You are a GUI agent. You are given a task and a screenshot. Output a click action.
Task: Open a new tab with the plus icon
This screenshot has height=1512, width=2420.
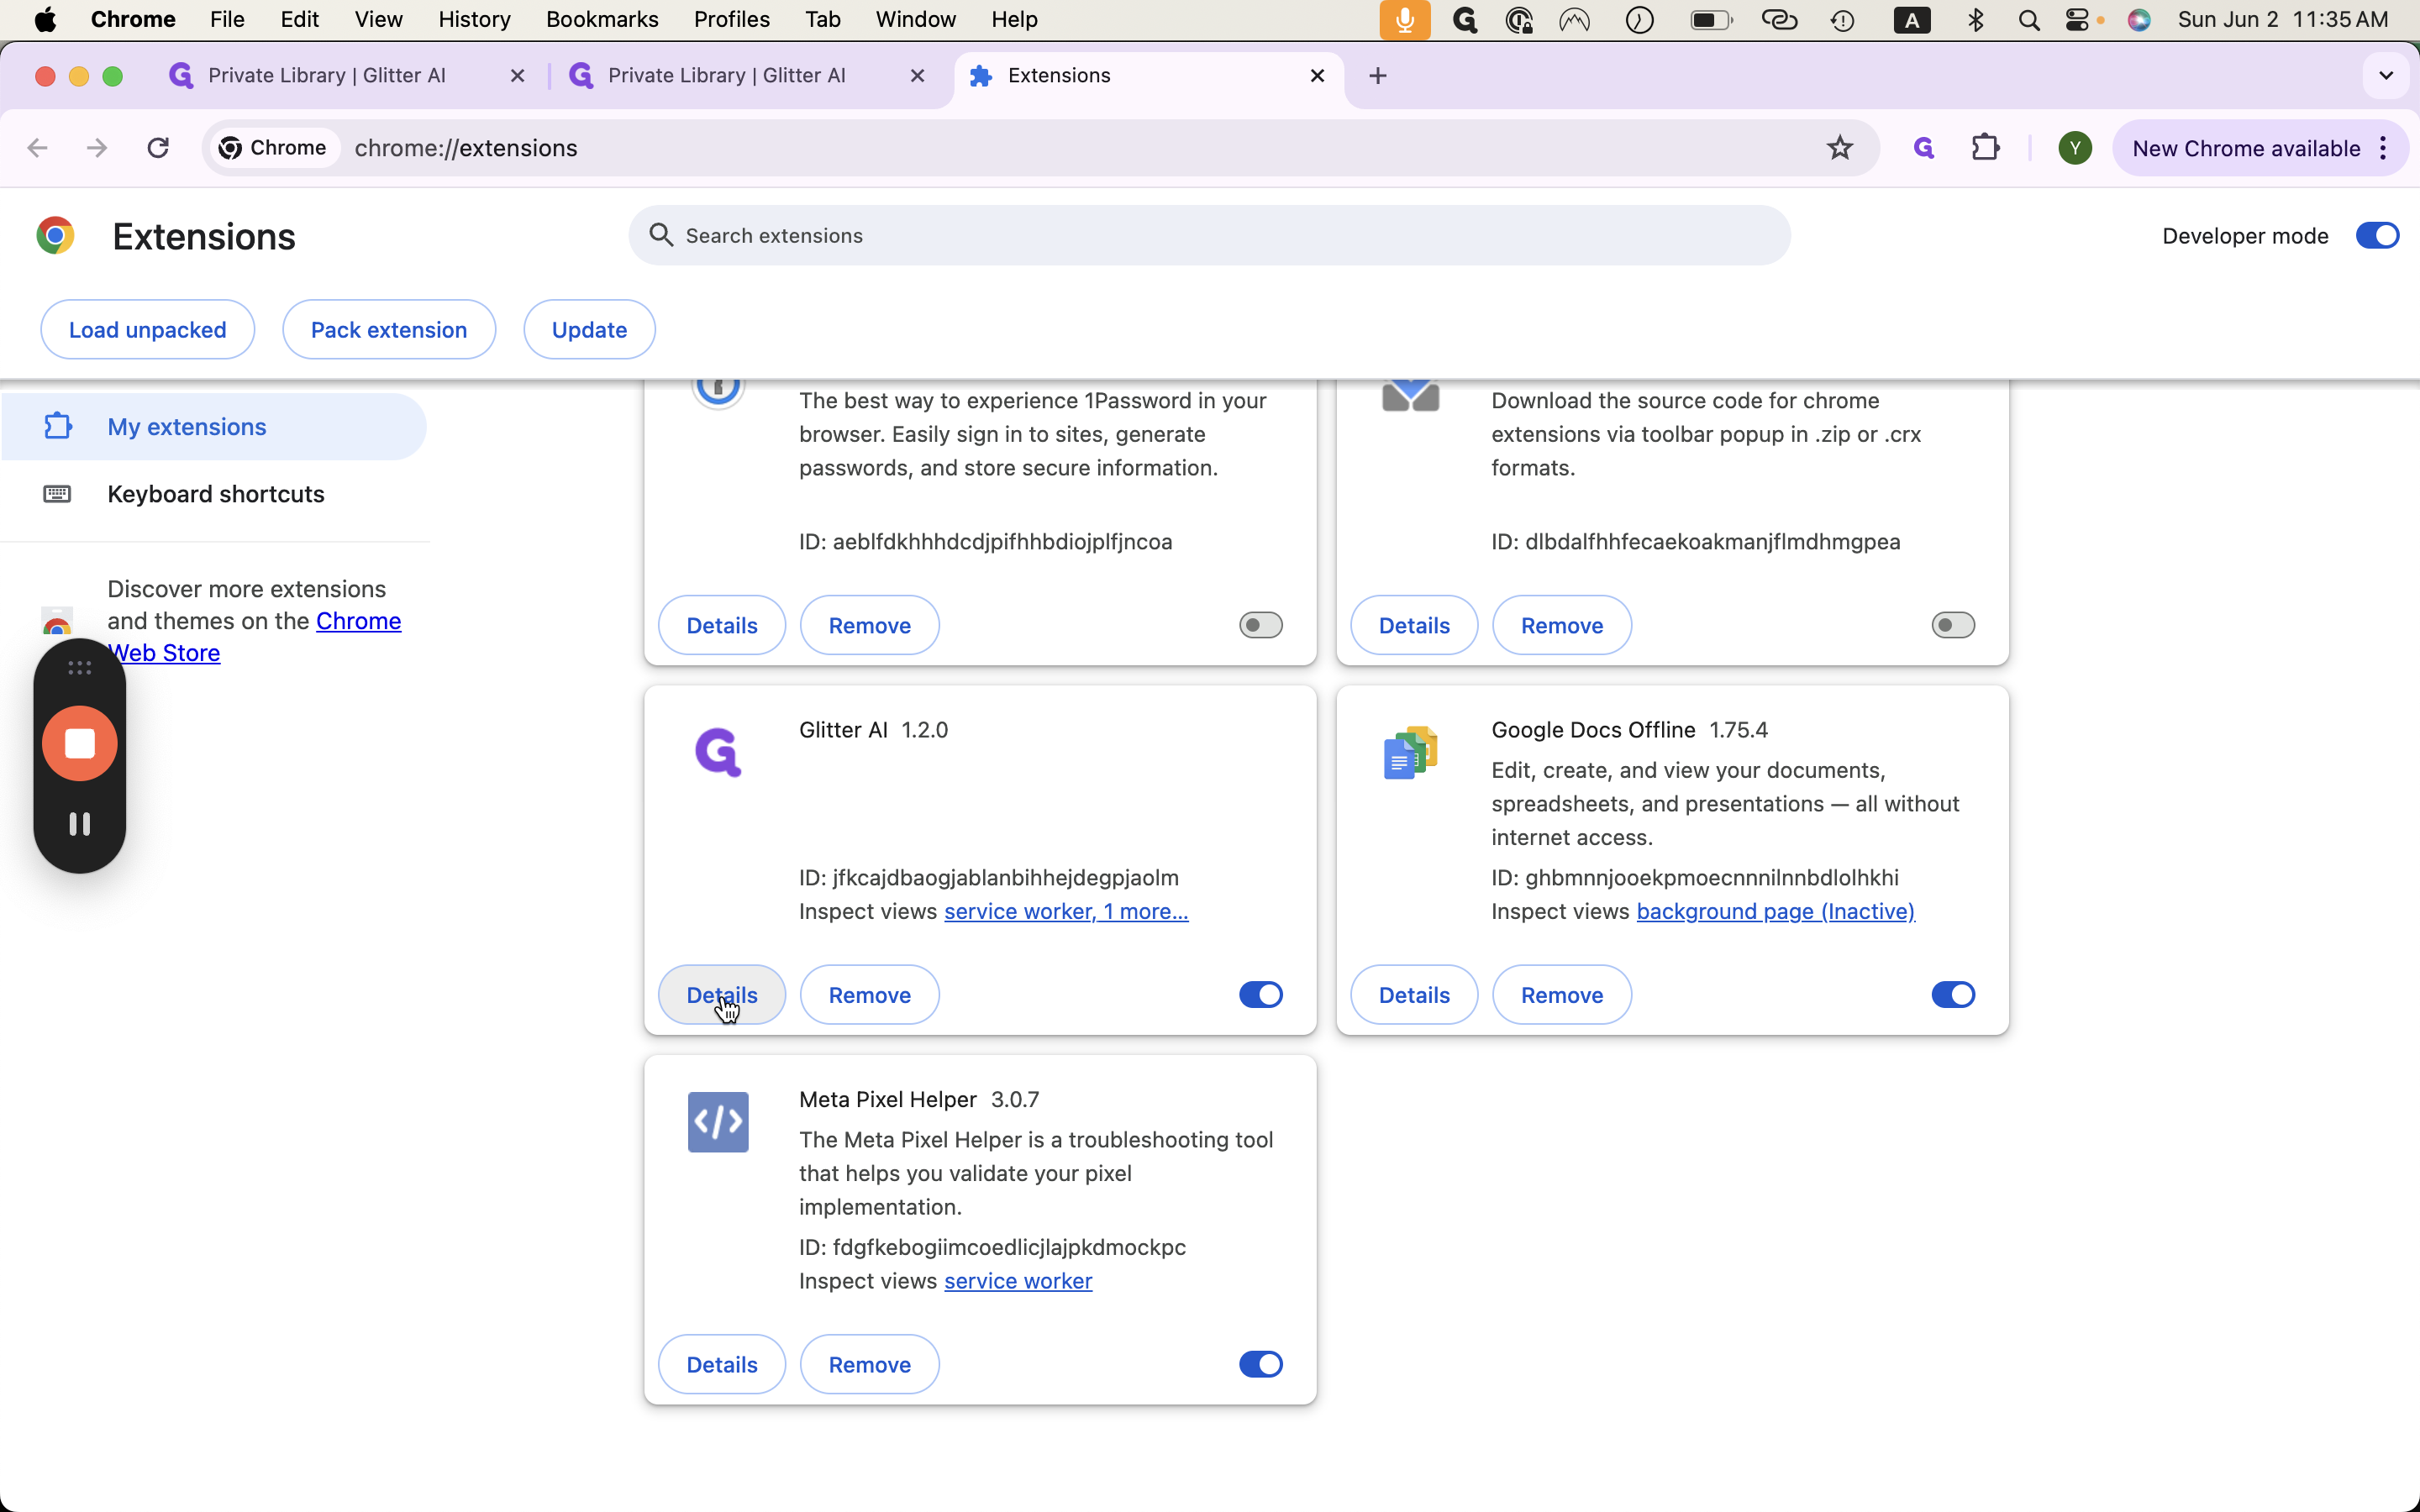[x=1377, y=76]
